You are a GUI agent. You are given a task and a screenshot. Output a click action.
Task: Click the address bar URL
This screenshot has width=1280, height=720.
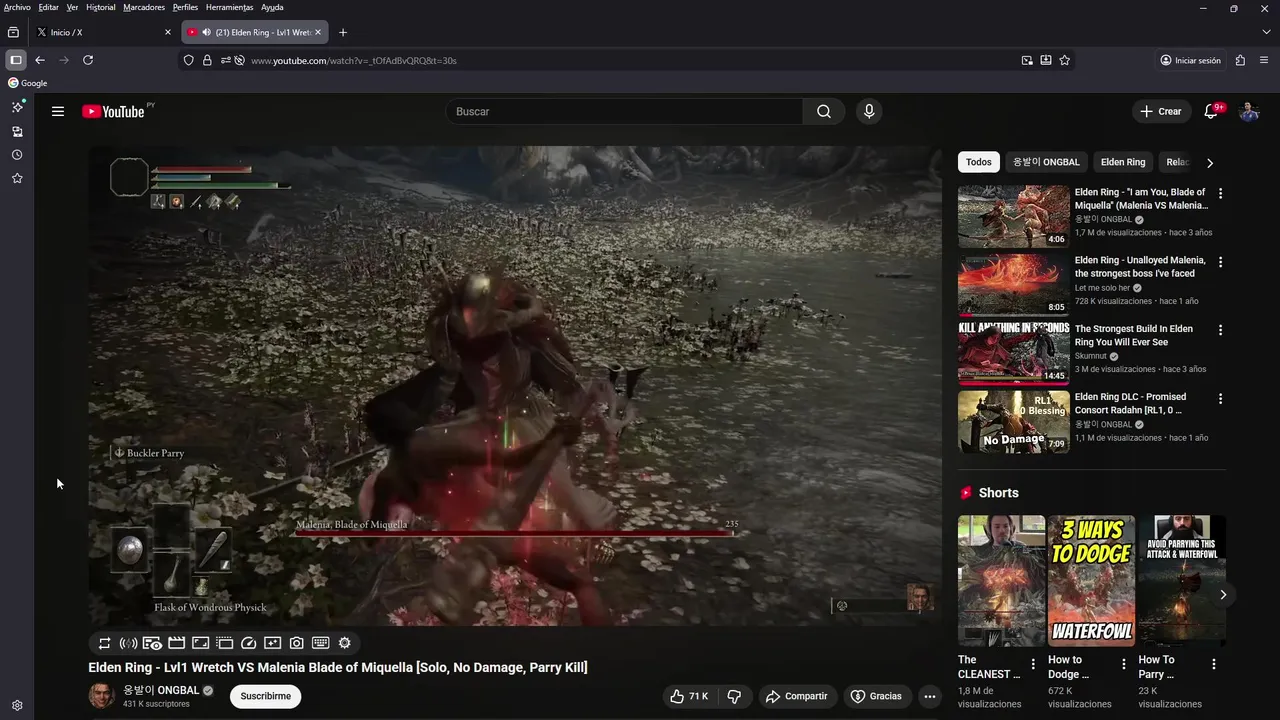(x=354, y=60)
